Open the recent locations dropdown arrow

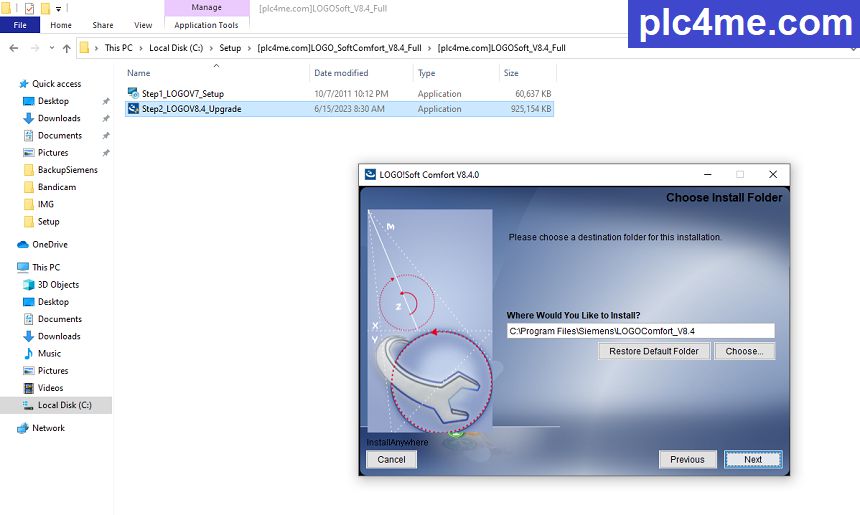52,48
